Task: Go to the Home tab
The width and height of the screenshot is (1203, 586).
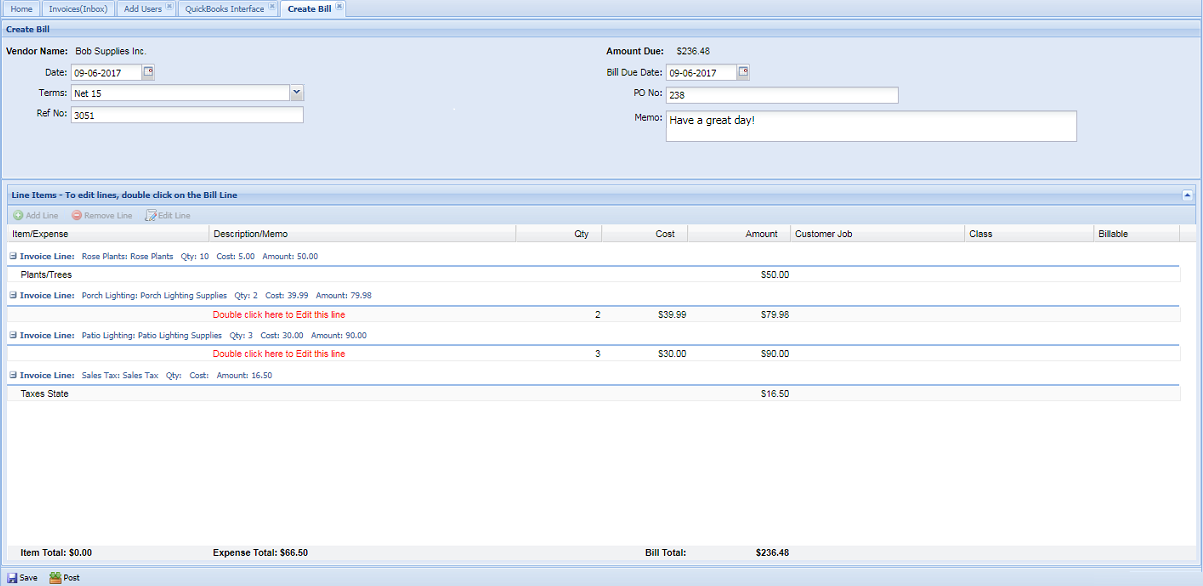Action: point(22,9)
